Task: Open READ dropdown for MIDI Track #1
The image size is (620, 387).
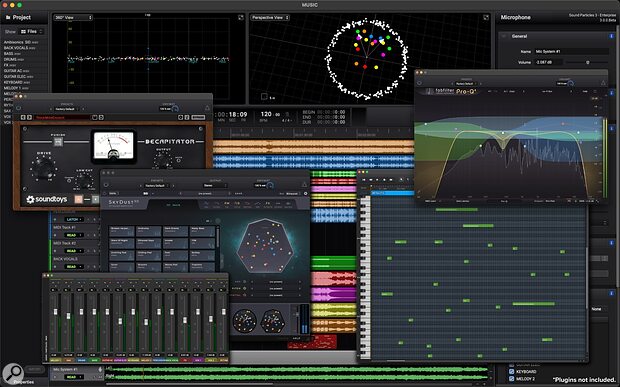Action: click(x=74, y=235)
